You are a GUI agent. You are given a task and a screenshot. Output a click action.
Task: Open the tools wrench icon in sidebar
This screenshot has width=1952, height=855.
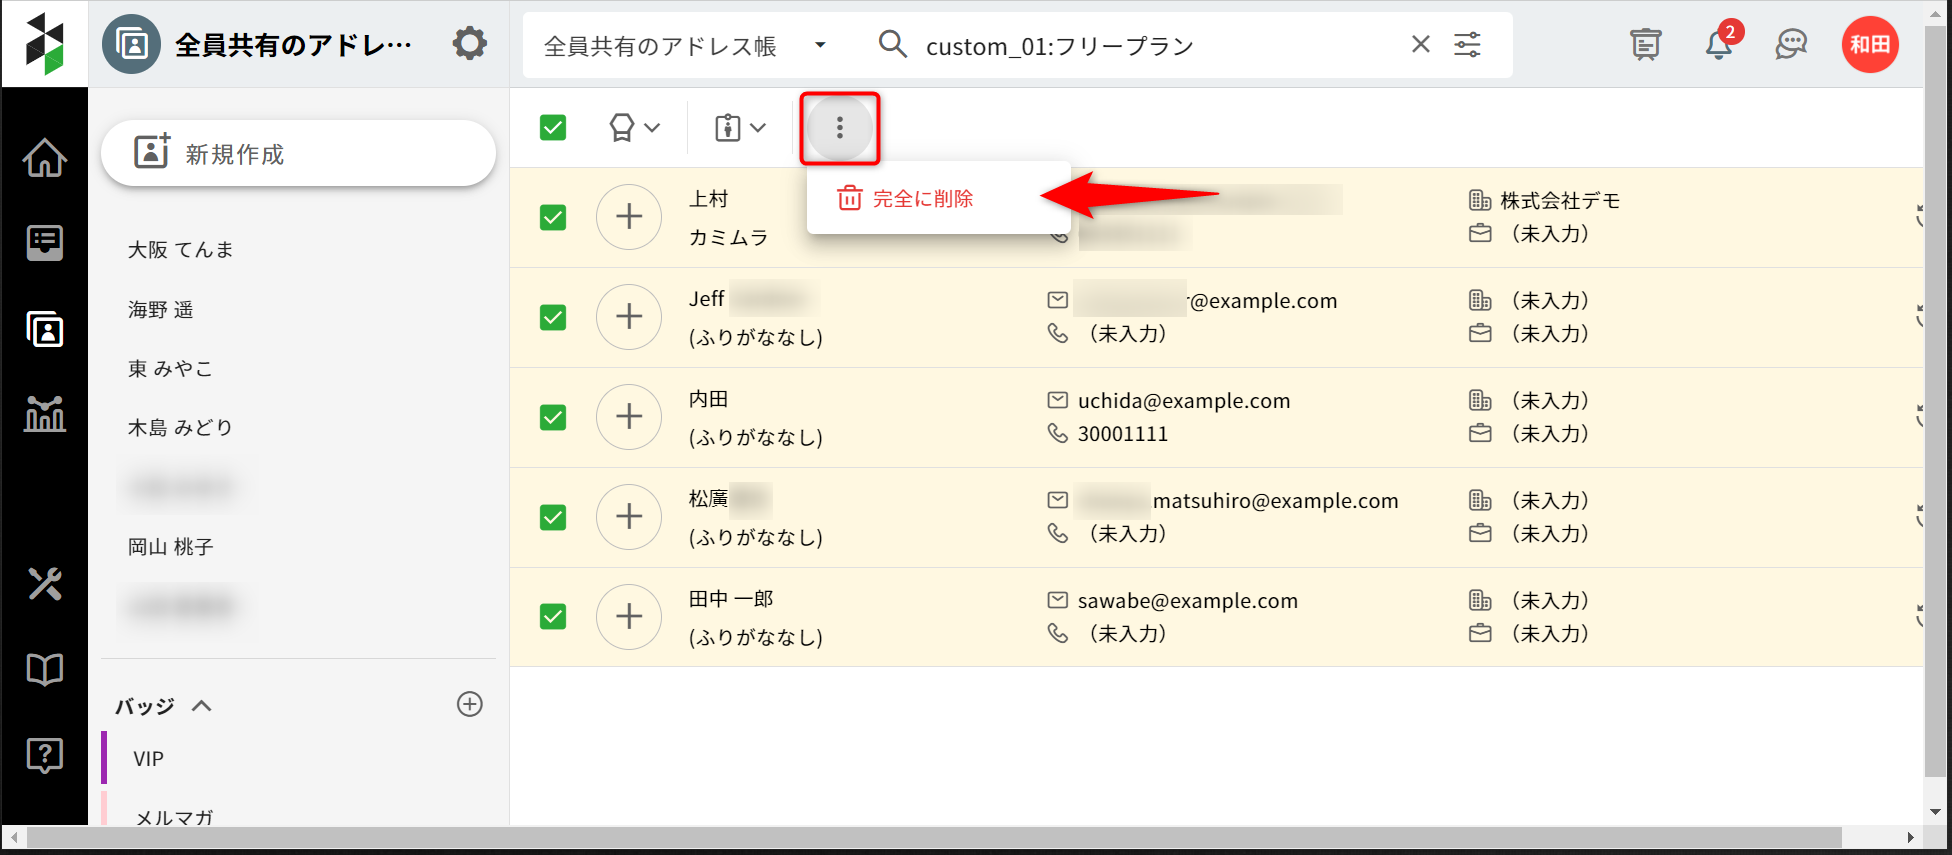(45, 583)
